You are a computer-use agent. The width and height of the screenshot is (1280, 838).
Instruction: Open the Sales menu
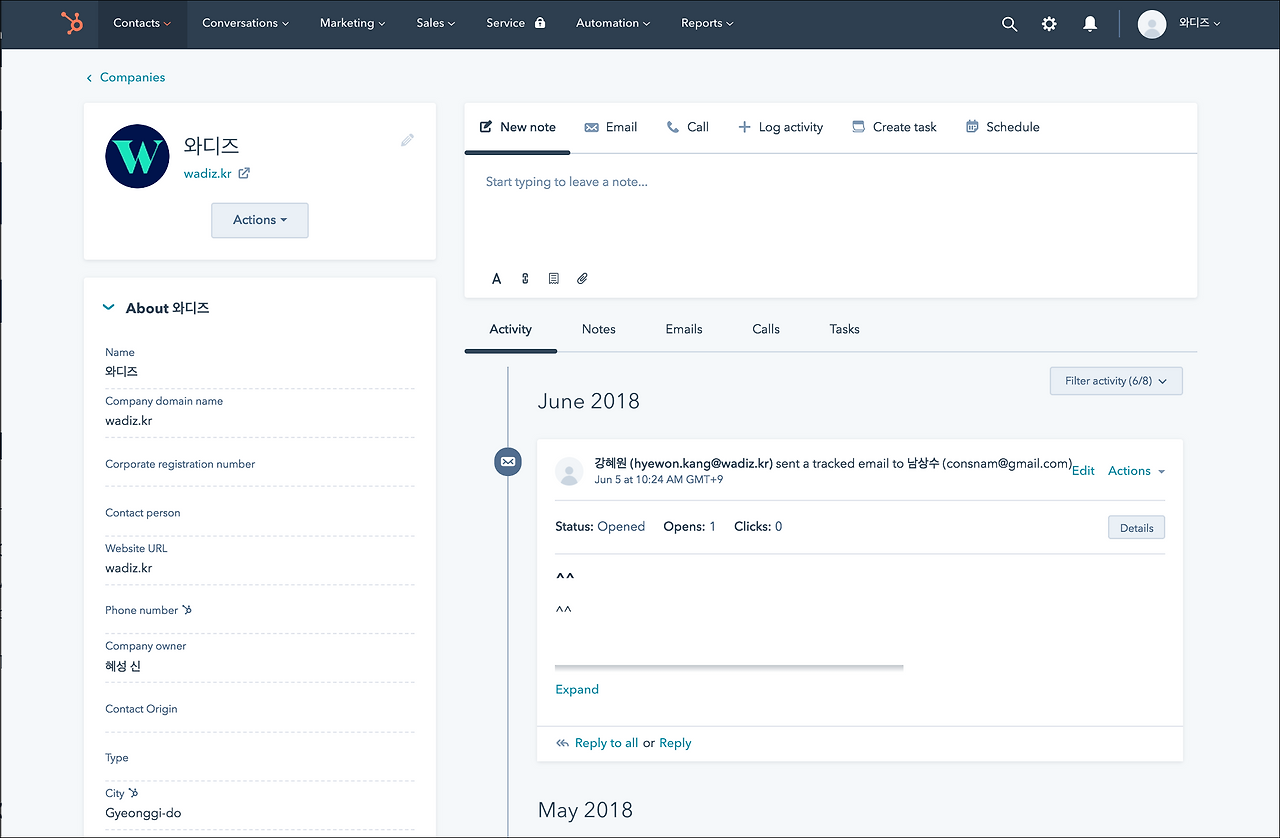click(x=436, y=23)
